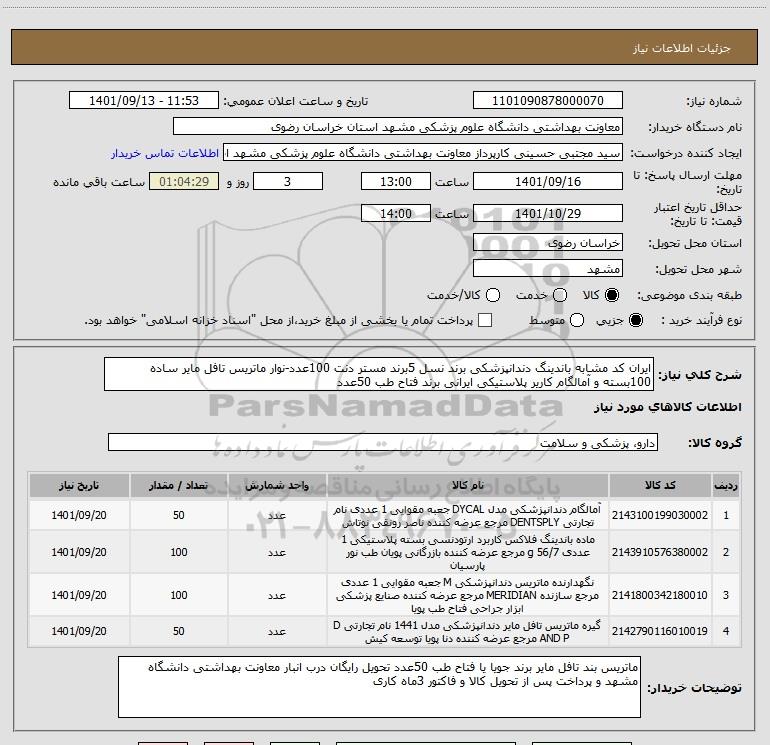Click the کد کالا column header
This screenshot has width=770, height=745.
tap(660, 485)
